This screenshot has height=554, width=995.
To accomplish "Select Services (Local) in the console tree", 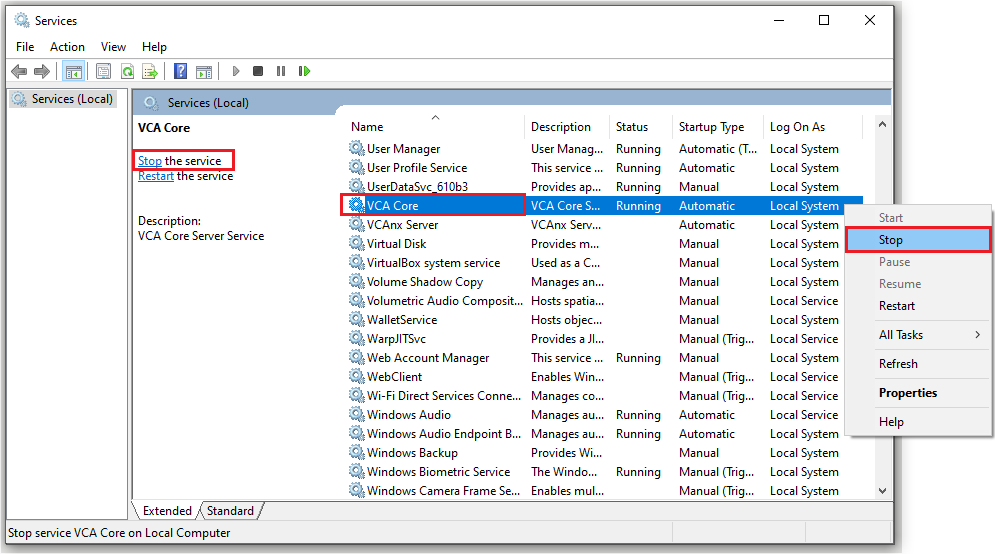I will point(72,99).
